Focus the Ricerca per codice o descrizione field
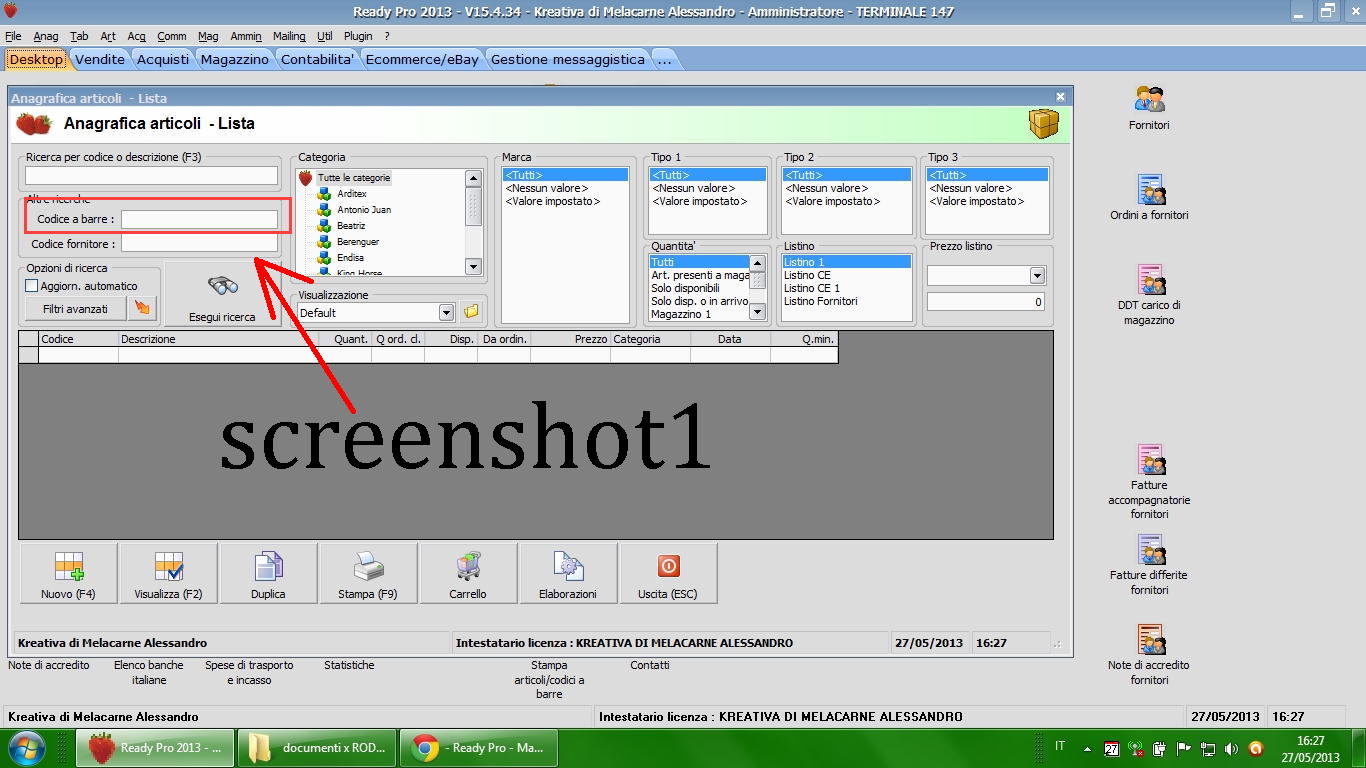This screenshot has height=768, width=1366. click(152, 176)
